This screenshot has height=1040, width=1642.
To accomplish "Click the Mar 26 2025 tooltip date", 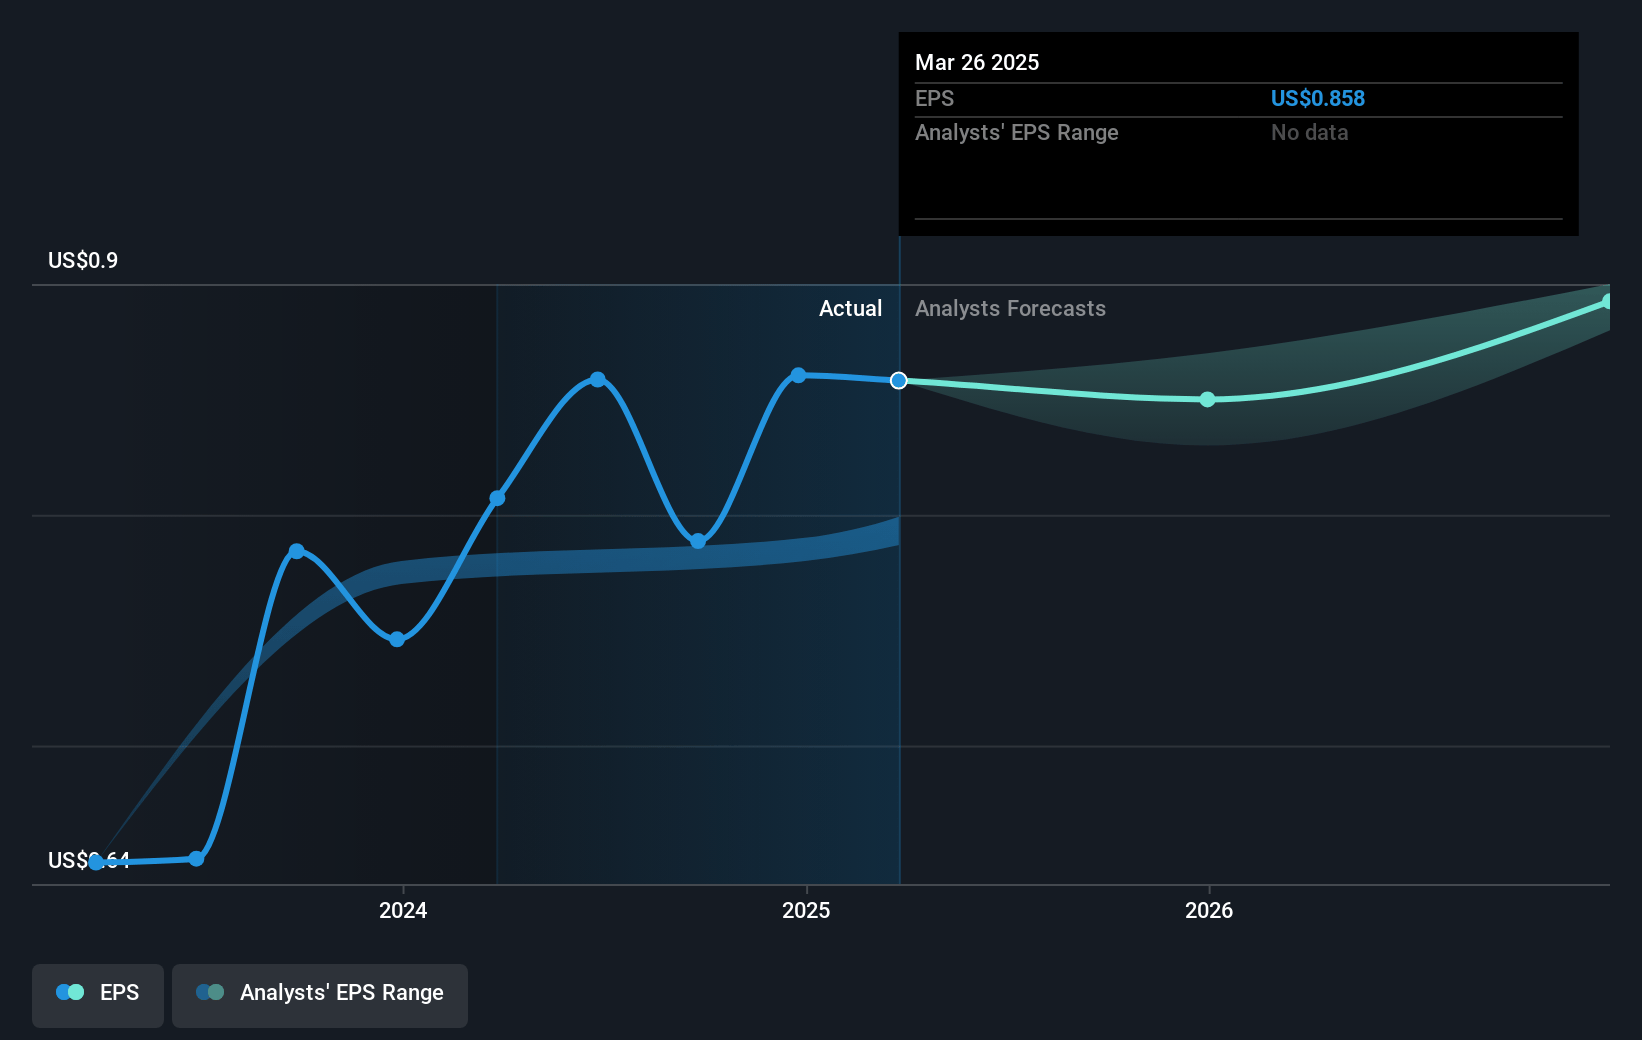I will pyautogui.click(x=977, y=62).
